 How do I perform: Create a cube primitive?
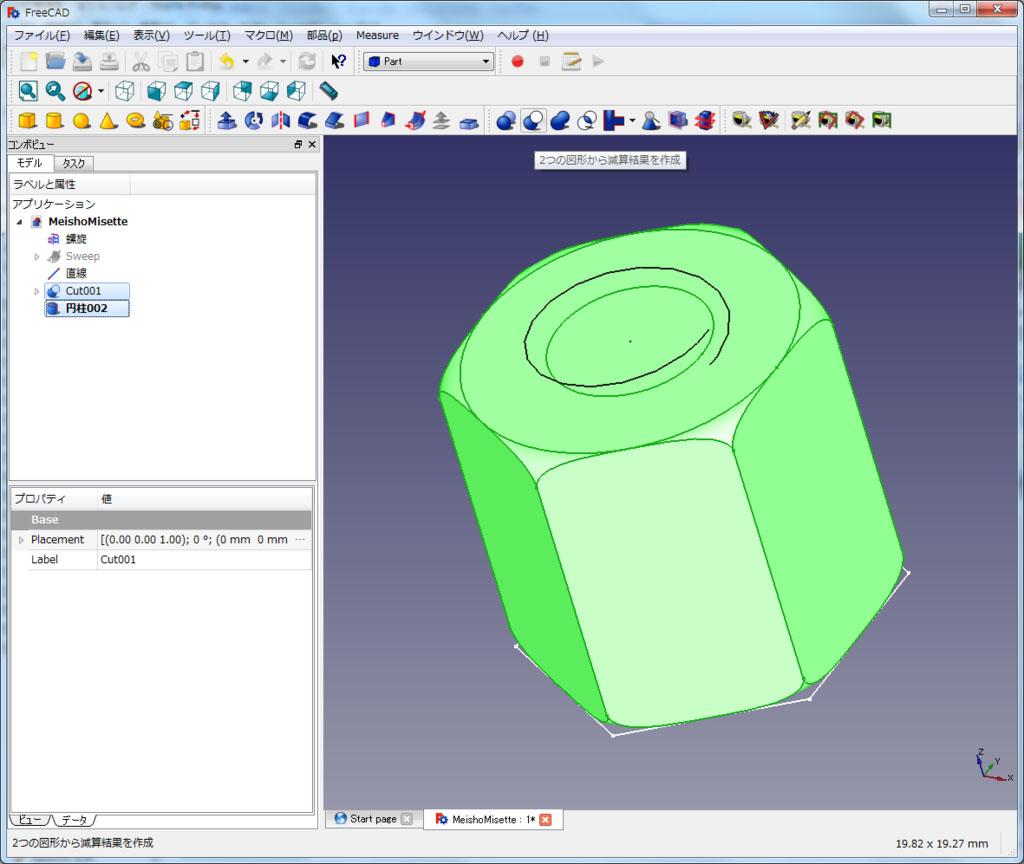point(28,120)
